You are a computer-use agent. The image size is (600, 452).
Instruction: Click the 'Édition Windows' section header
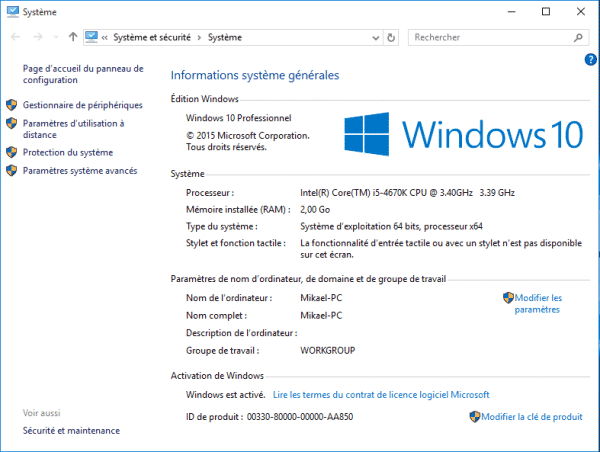point(204,99)
